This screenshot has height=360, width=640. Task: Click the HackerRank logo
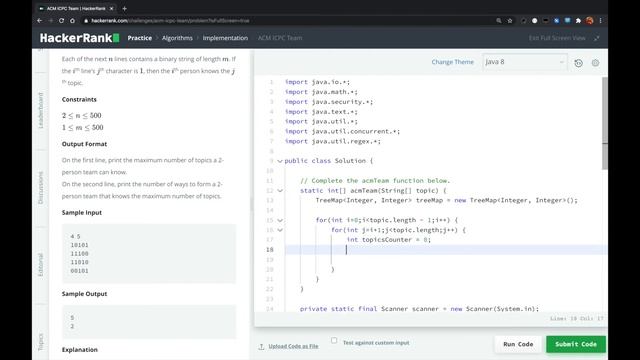[x=80, y=38]
